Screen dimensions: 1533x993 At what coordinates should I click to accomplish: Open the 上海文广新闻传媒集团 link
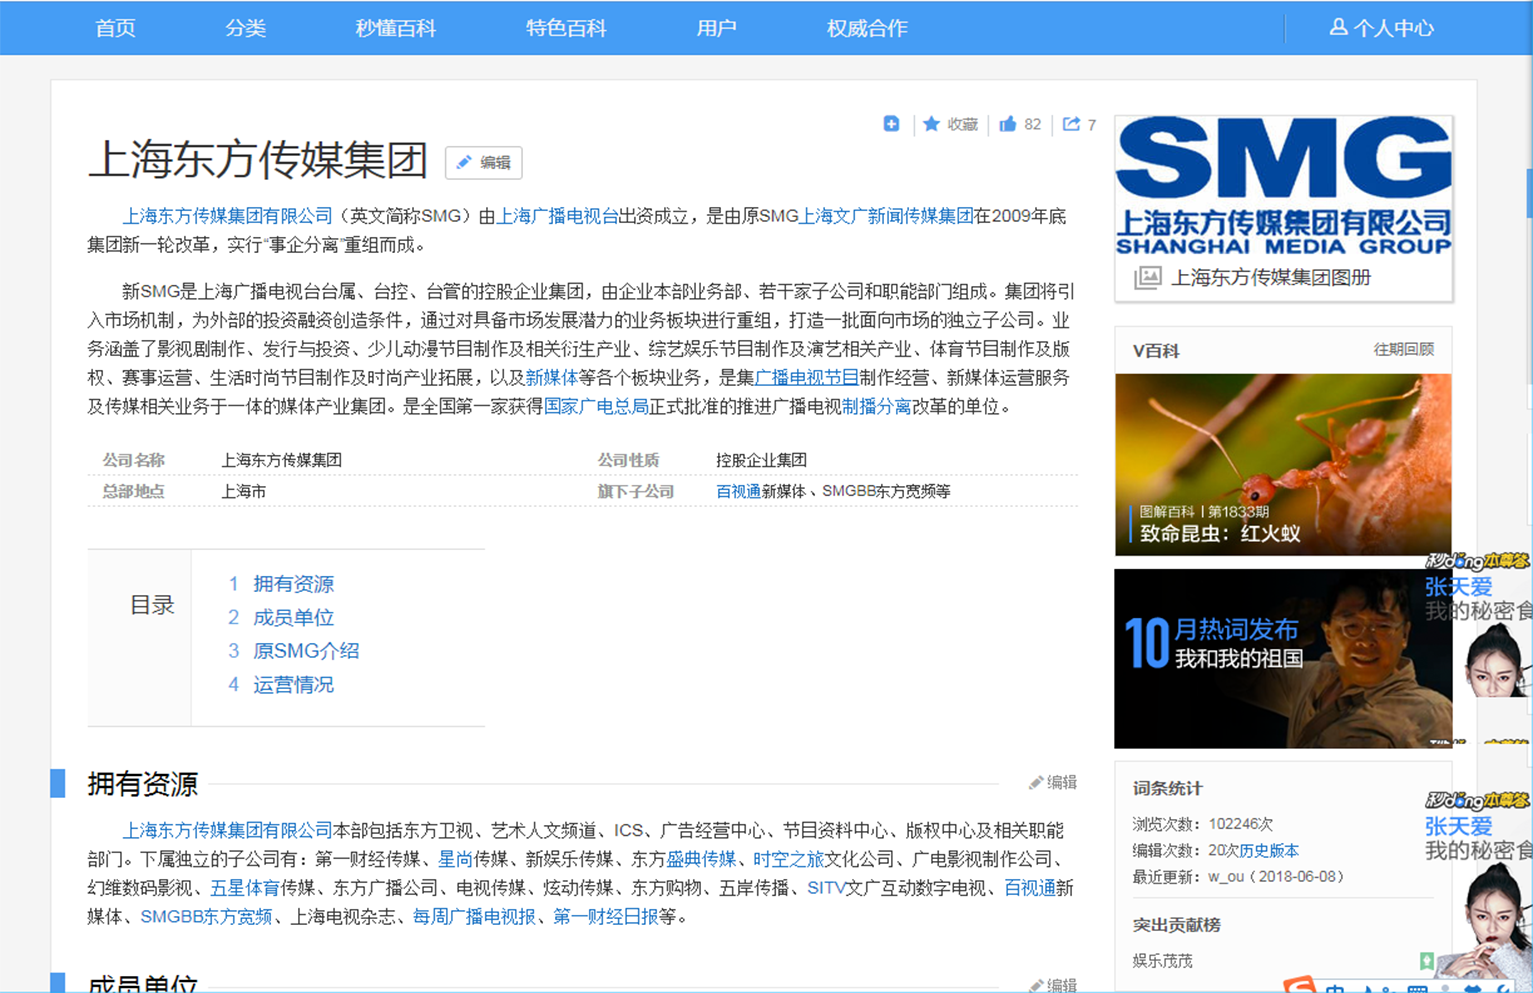[x=886, y=216]
